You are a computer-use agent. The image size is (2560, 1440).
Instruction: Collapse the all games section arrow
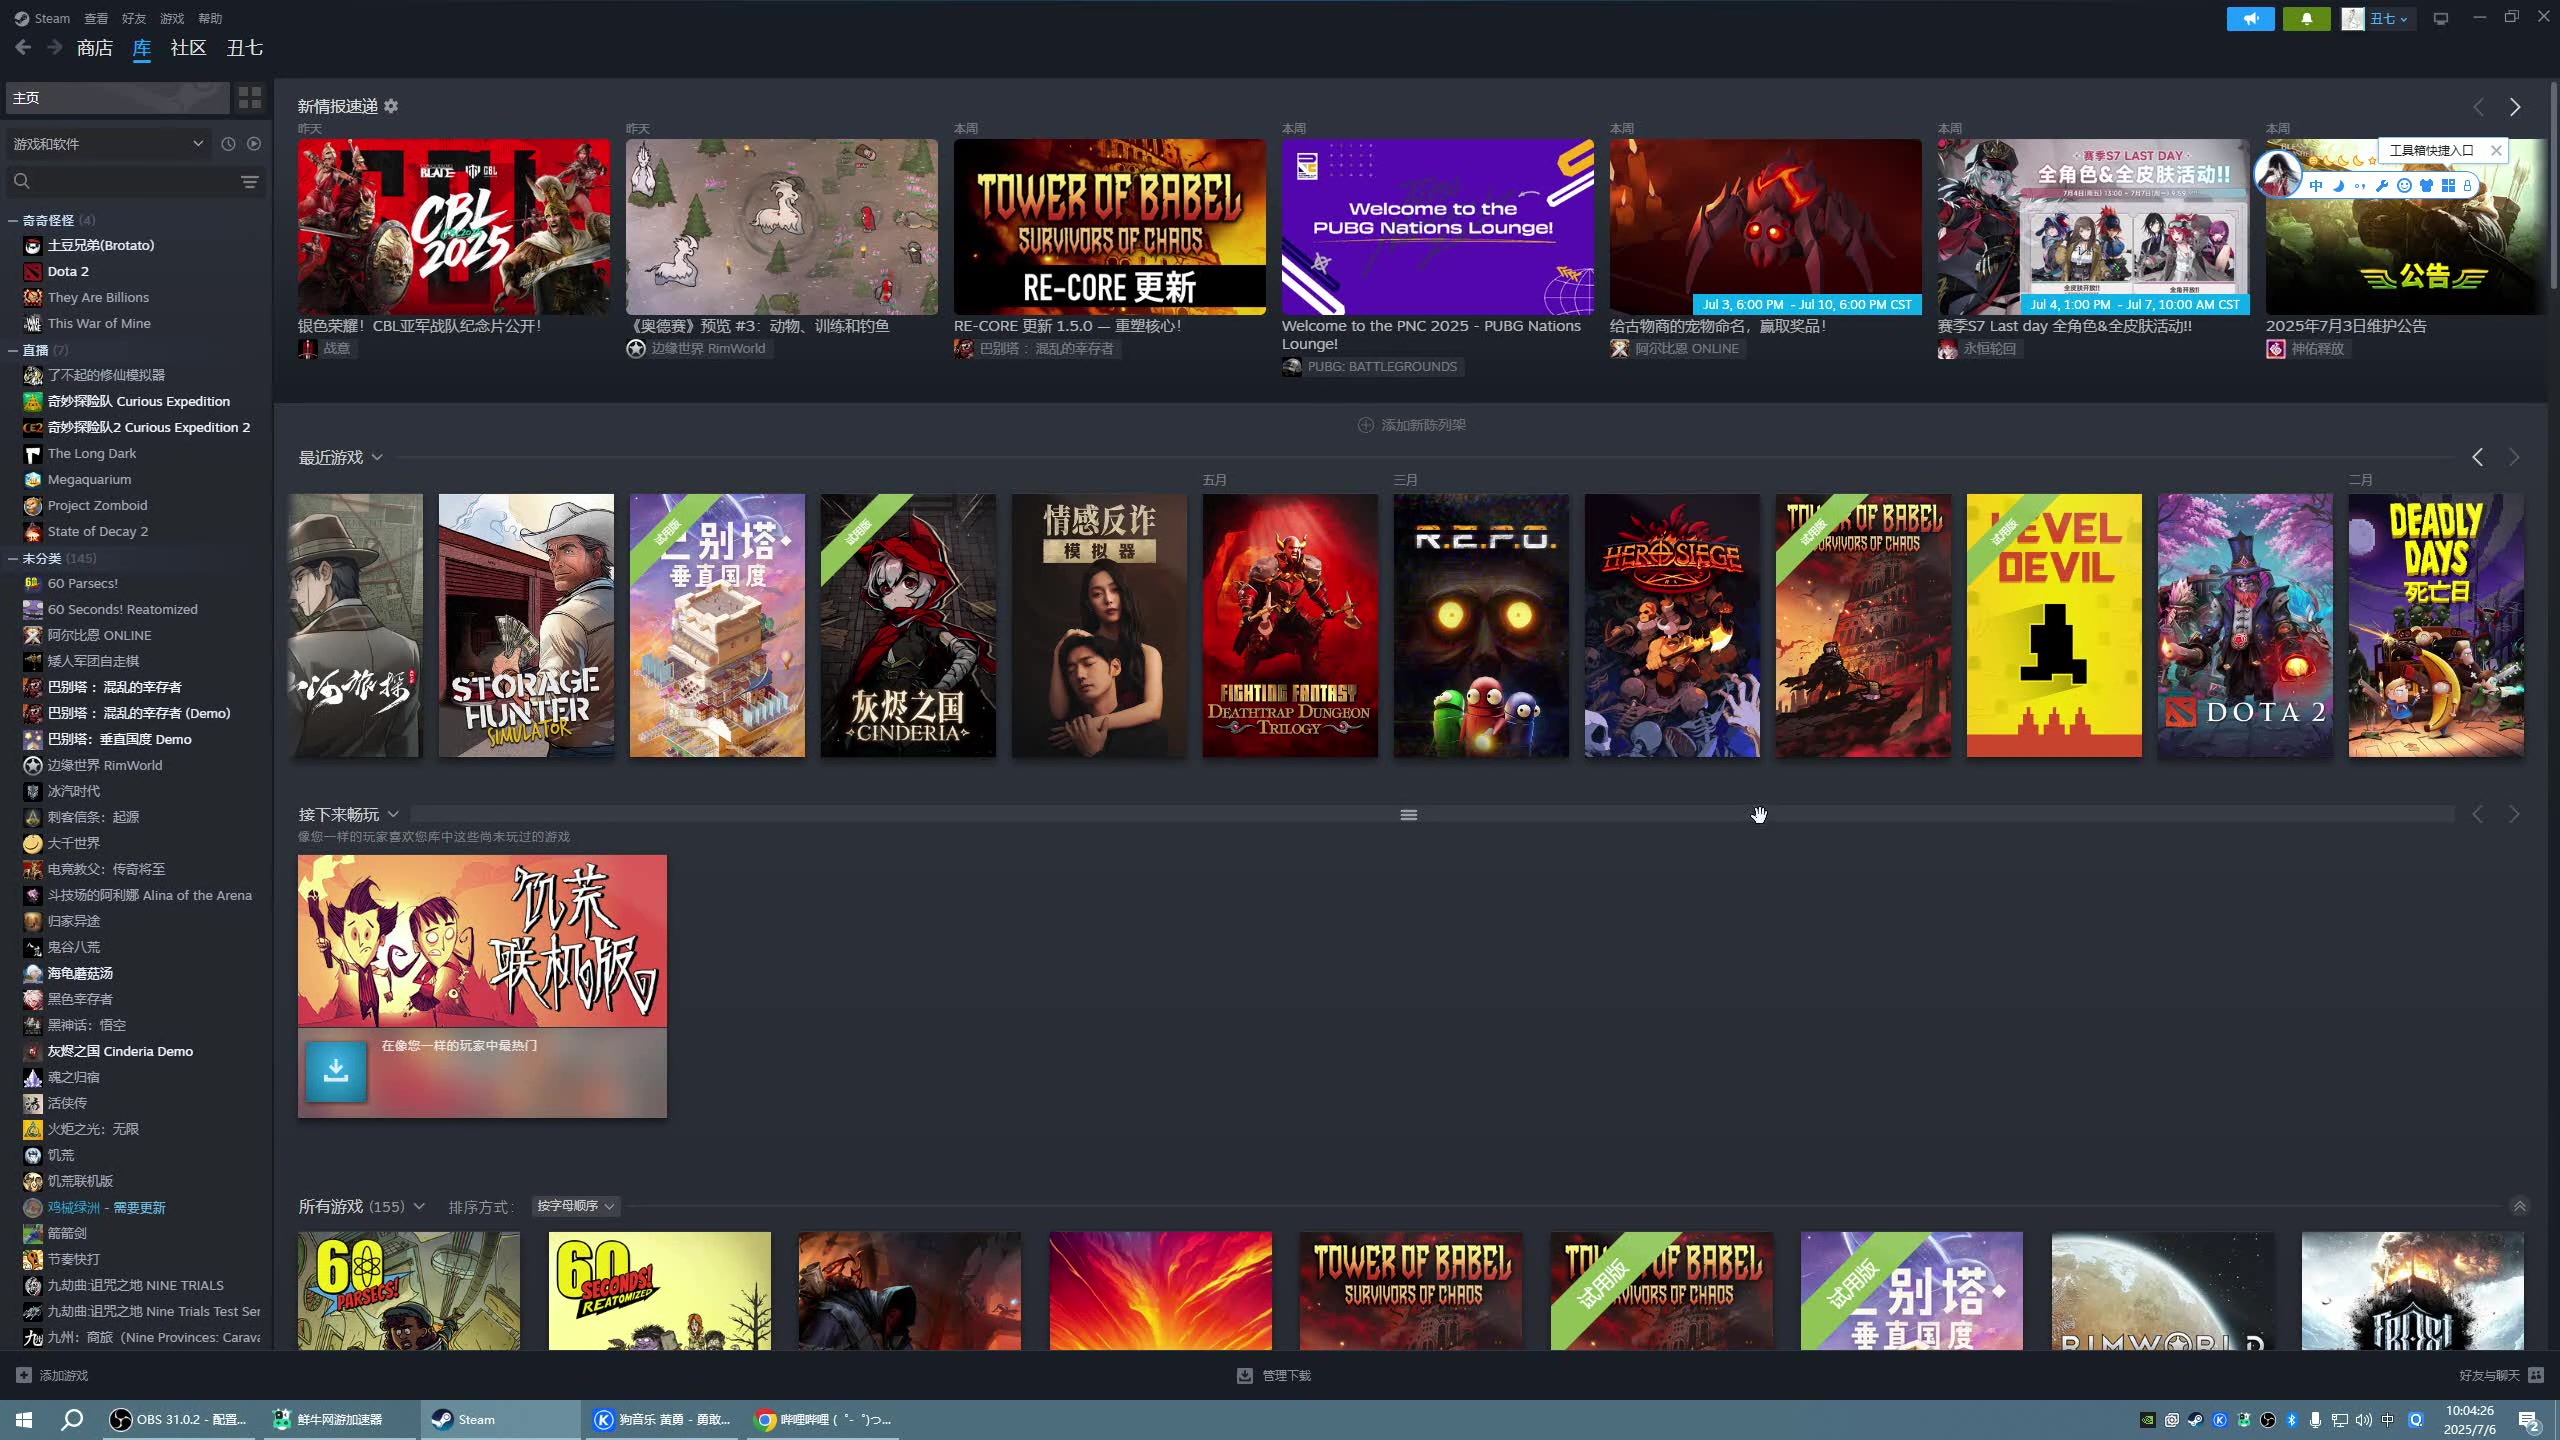click(x=2520, y=1206)
